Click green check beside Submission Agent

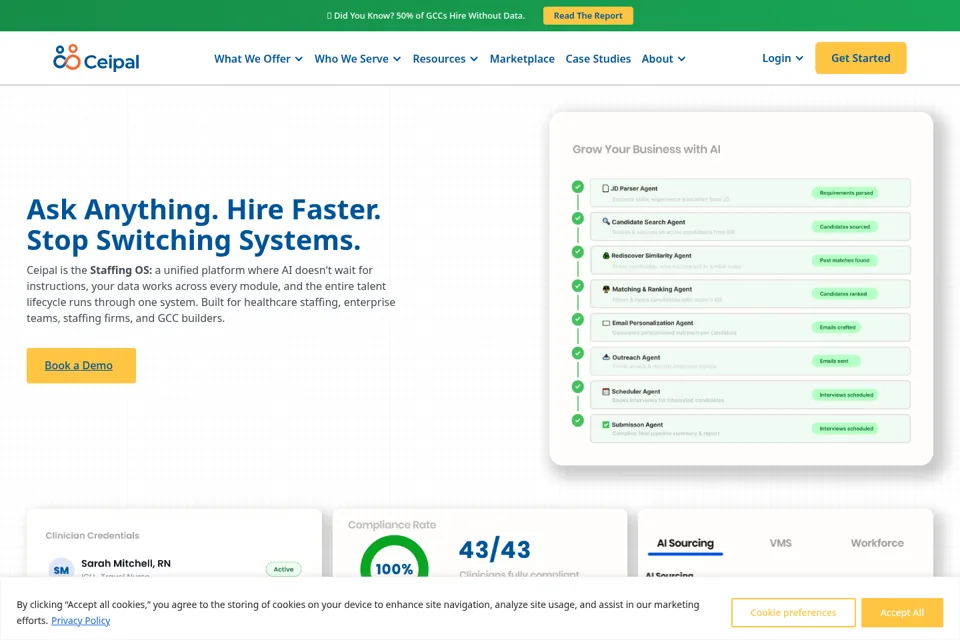click(x=577, y=420)
